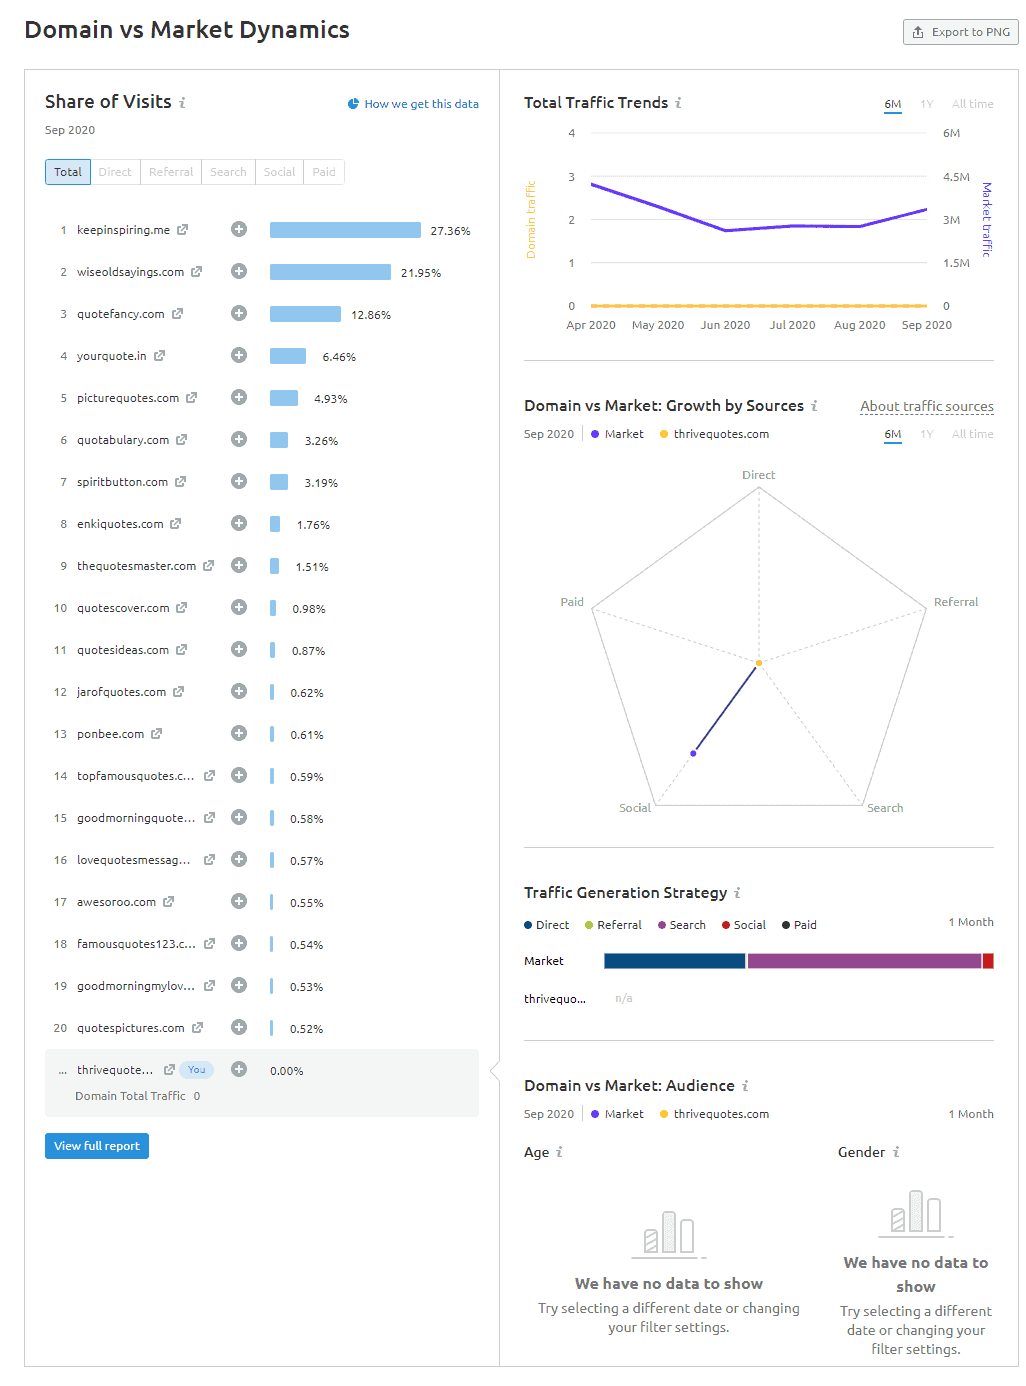Toggle thrivequotes.com legend in Growth by Sources
Screen dimensions: 1026x1386
(714, 434)
